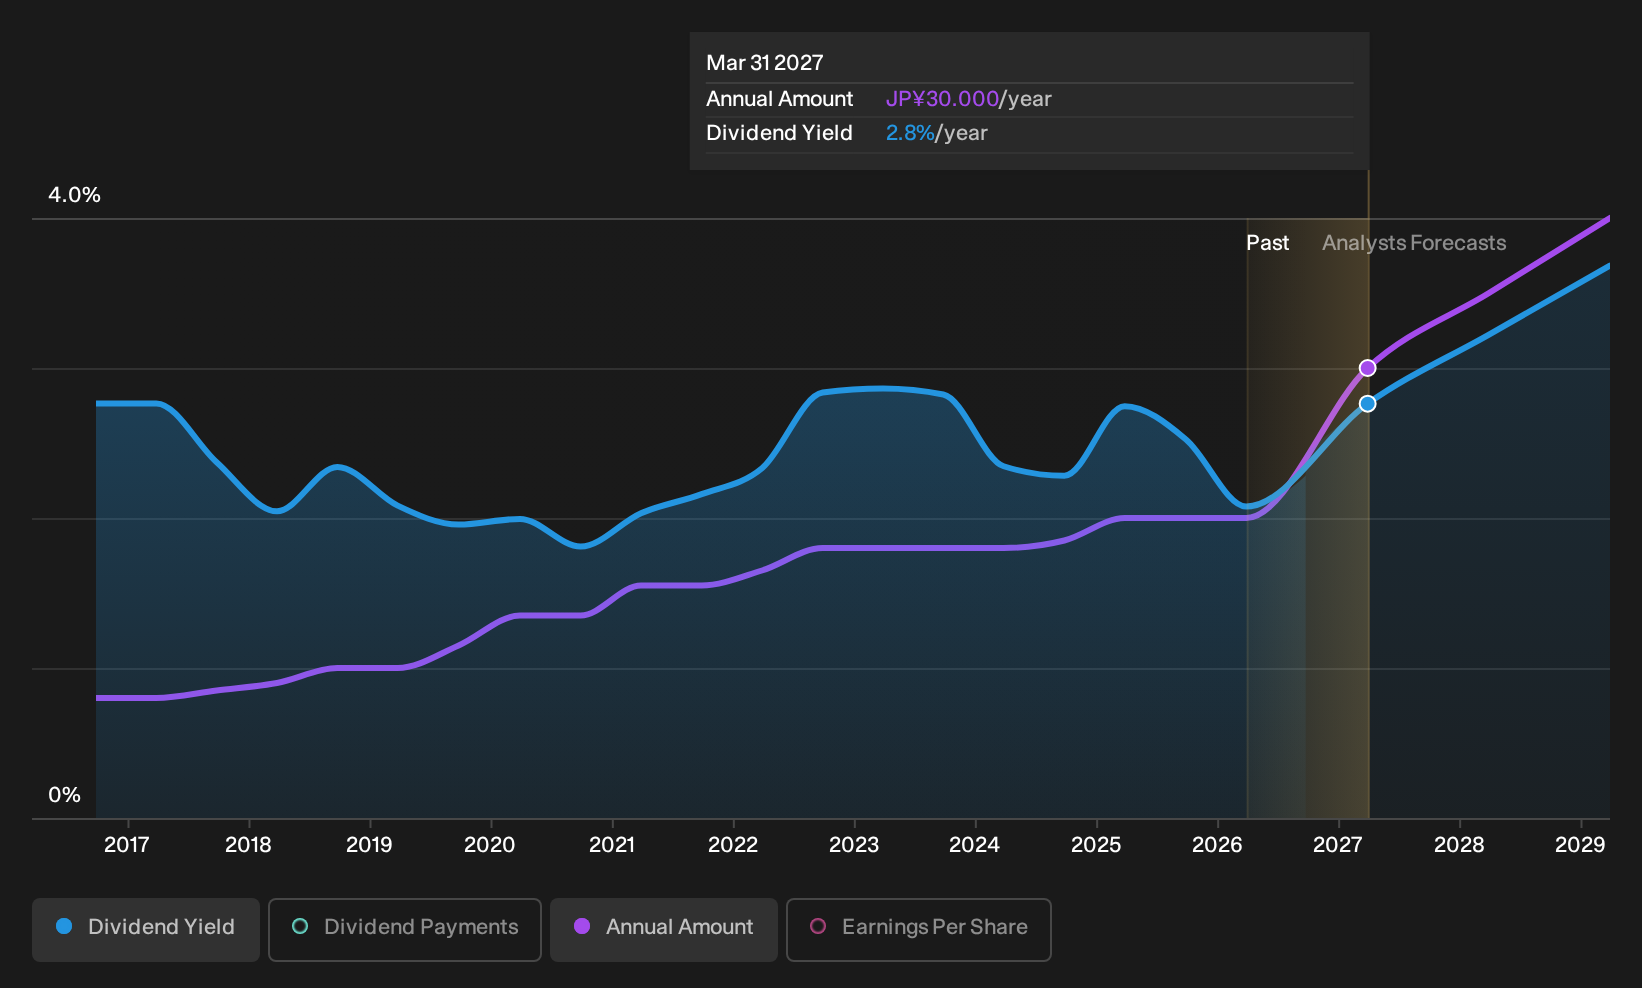Toggle the Dividend Yield legend button
1642x988 pixels.
tap(146, 930)
